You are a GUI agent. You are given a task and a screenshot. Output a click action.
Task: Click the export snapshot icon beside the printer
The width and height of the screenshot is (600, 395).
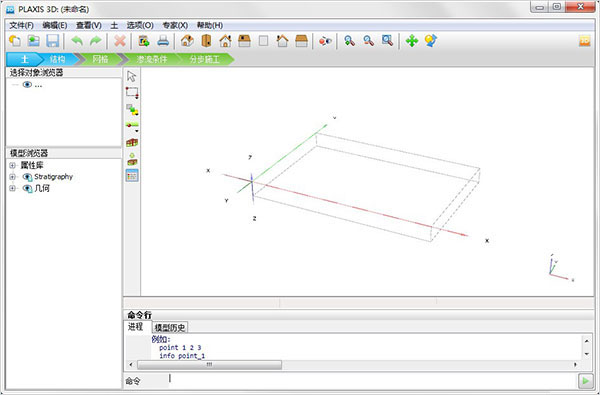(x=144, y=41)
